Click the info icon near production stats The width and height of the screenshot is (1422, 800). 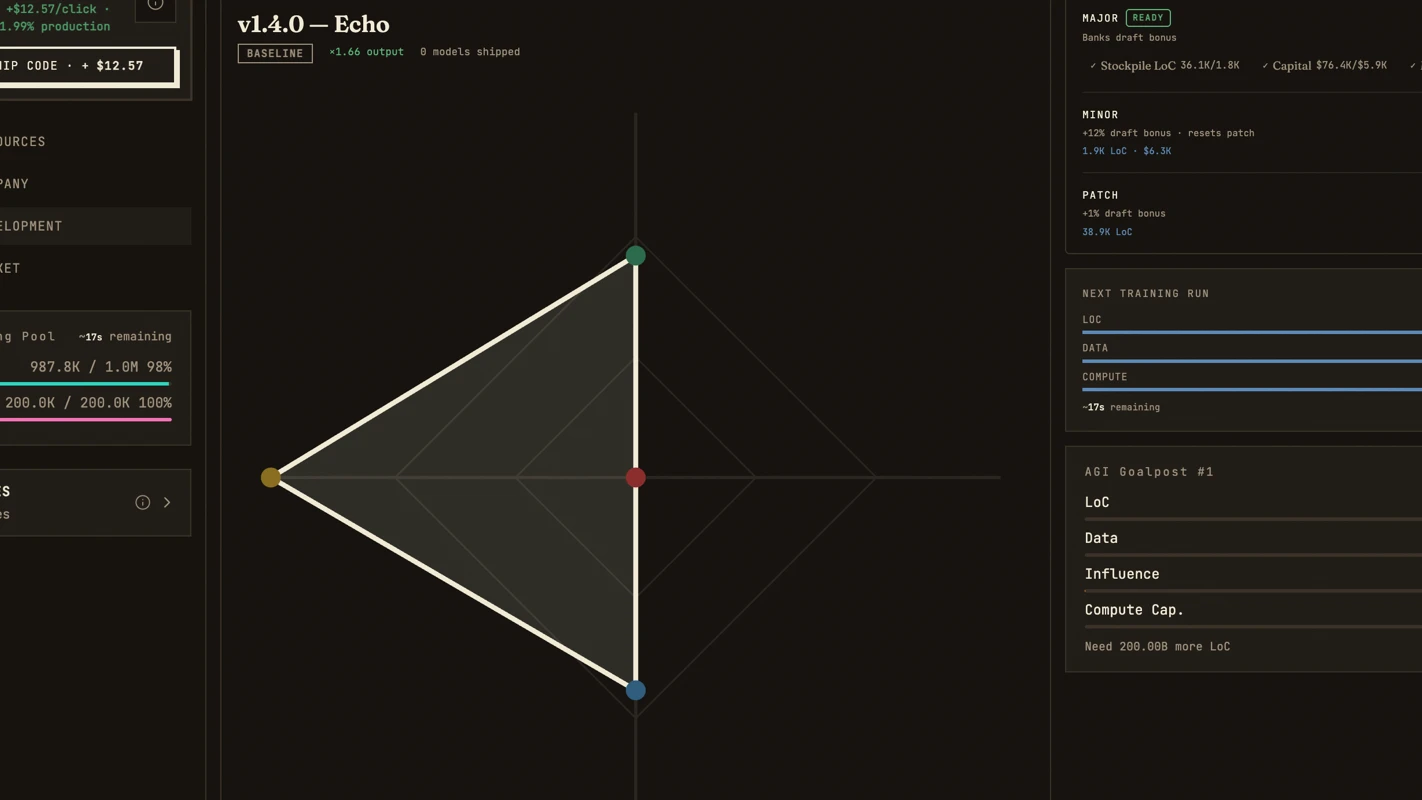pyautogui.click(x=155, y=6)
